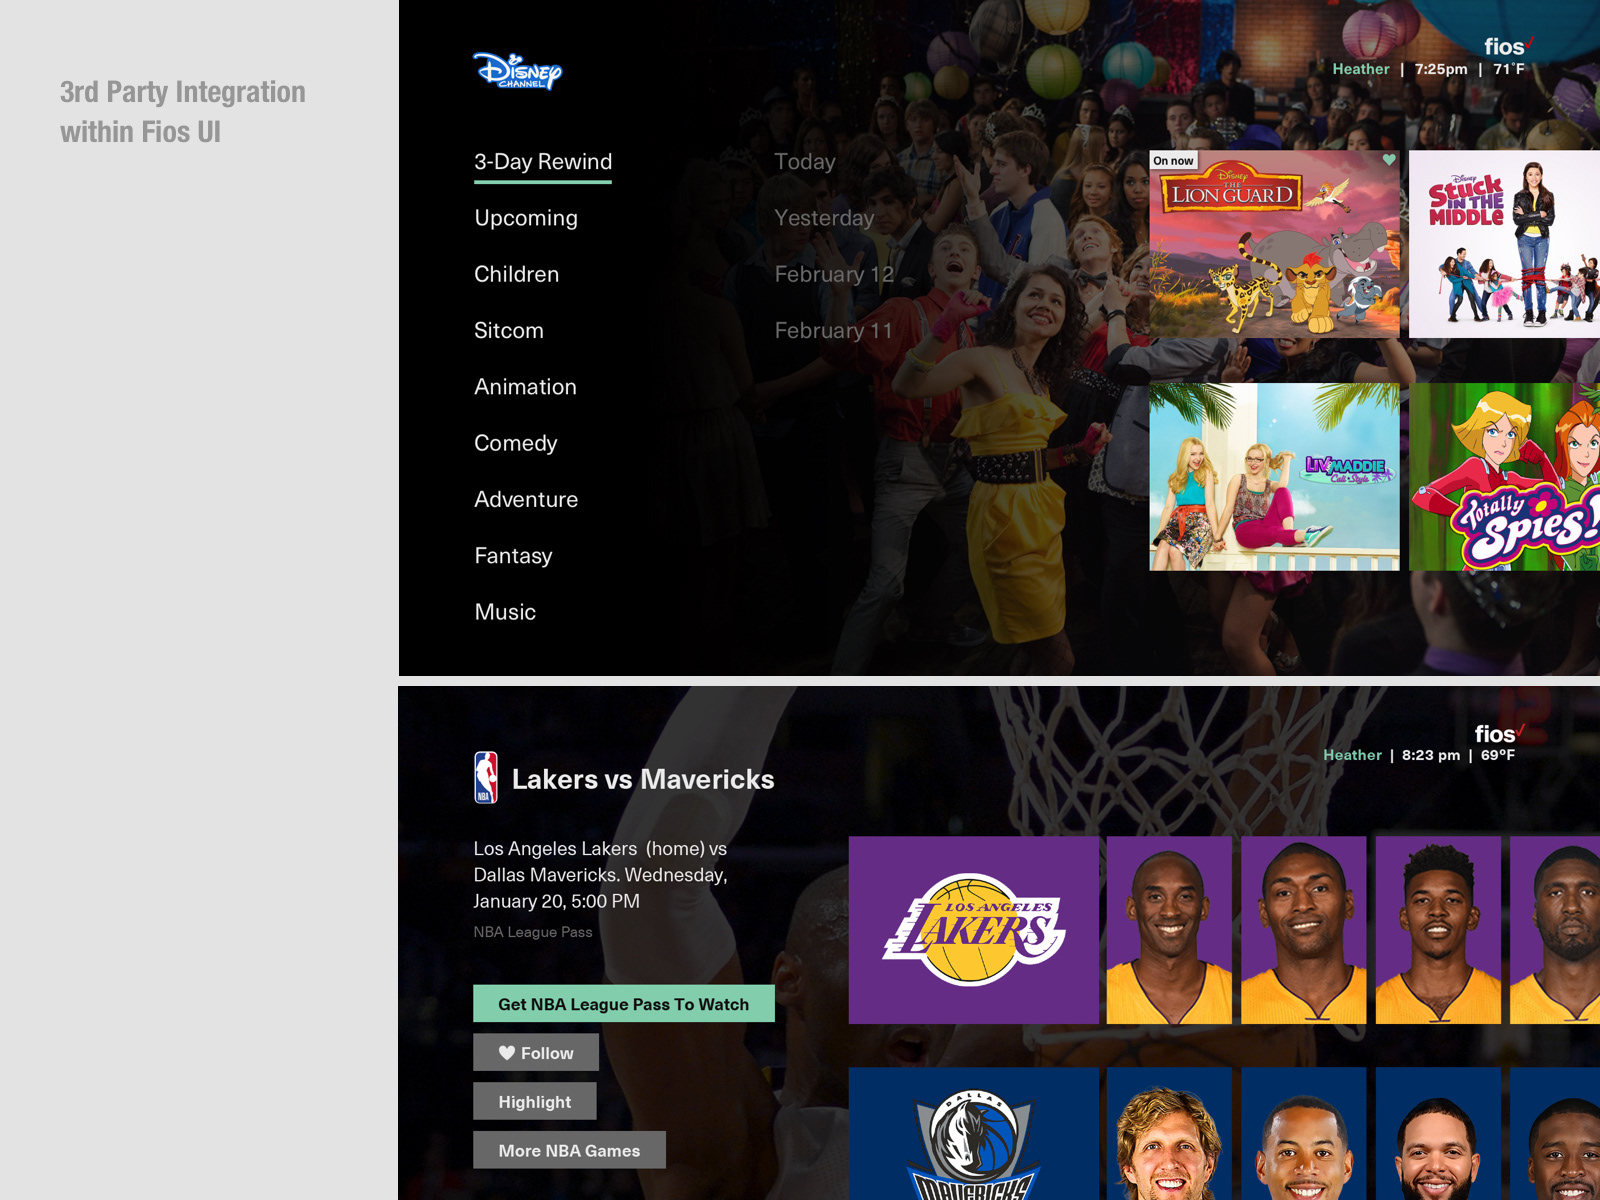
Task: Choose the Children category
Action: pyautogui.click(x=517, y=274)
